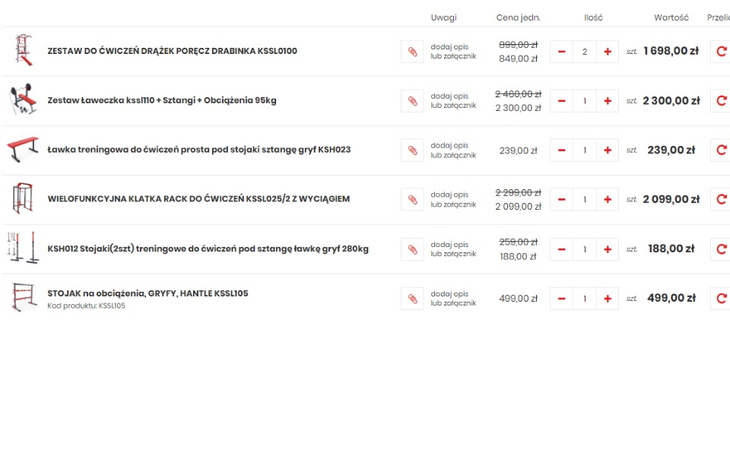Open the STOJAK na obciążenia, GRYFY, HANTLE product link
The height and width of the screenshot is (456, 730).
(147, 293)
